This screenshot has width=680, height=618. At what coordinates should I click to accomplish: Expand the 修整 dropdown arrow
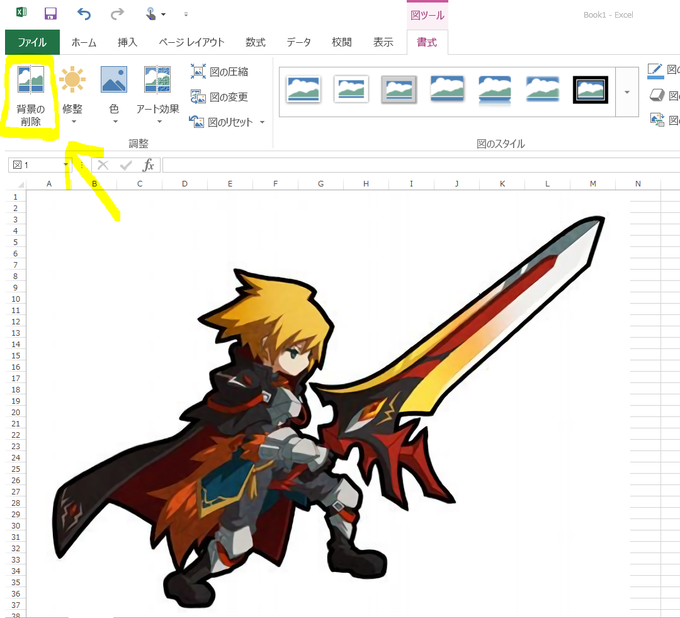(74, 122)
